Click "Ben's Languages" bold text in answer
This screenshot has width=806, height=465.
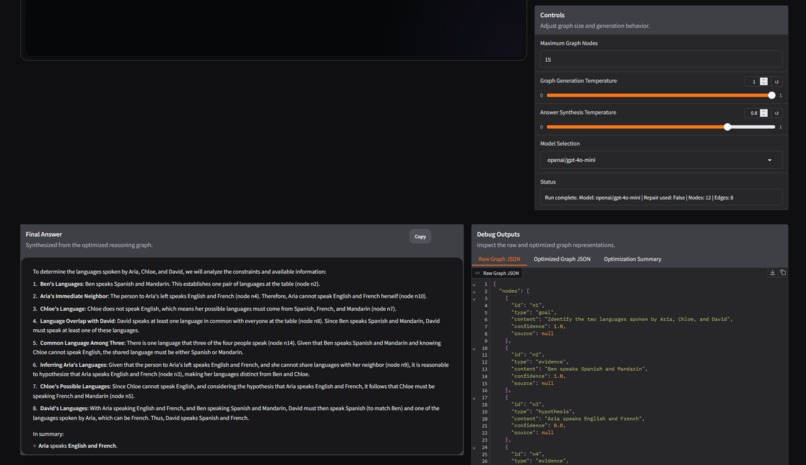click(62, 284)
